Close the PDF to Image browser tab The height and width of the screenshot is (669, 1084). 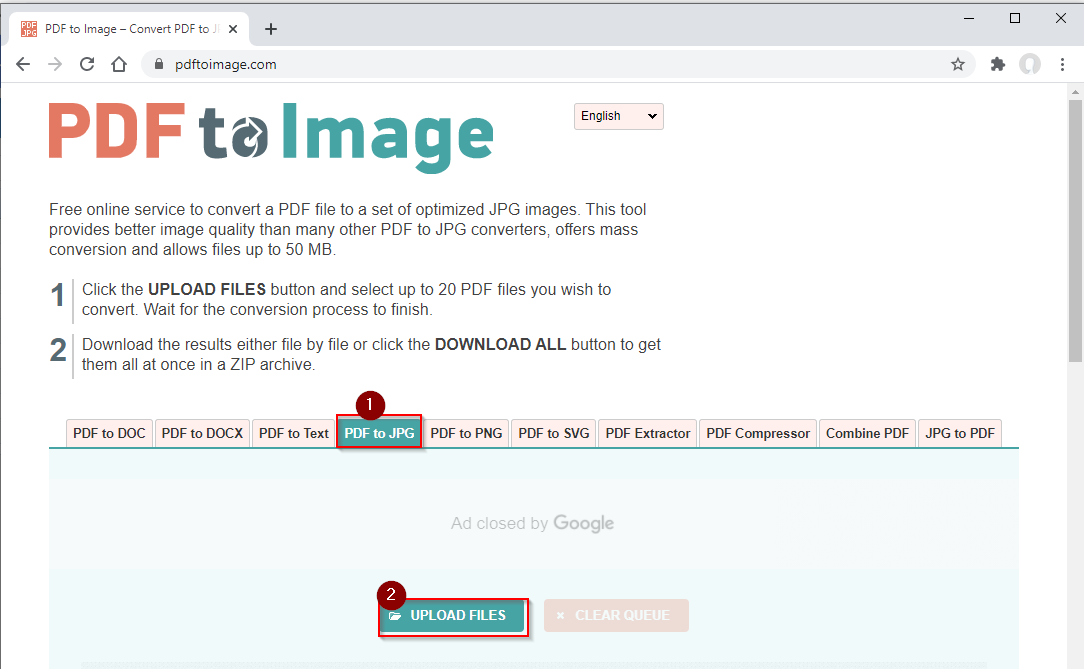click(x=233, y=29)
